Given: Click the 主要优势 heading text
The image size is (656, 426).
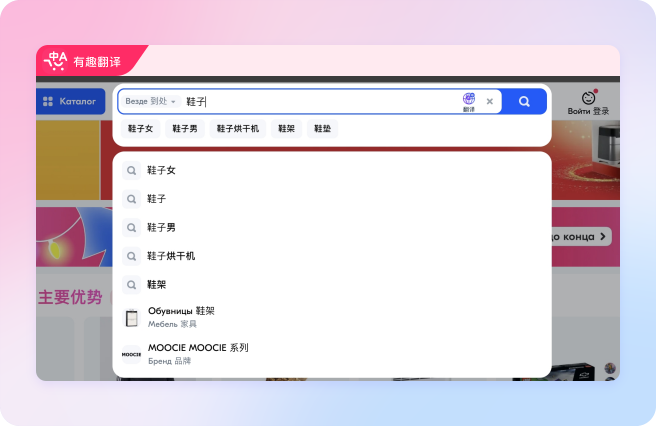Looking at the screenshot, I should pyautogui.click(x=70, y=298).
